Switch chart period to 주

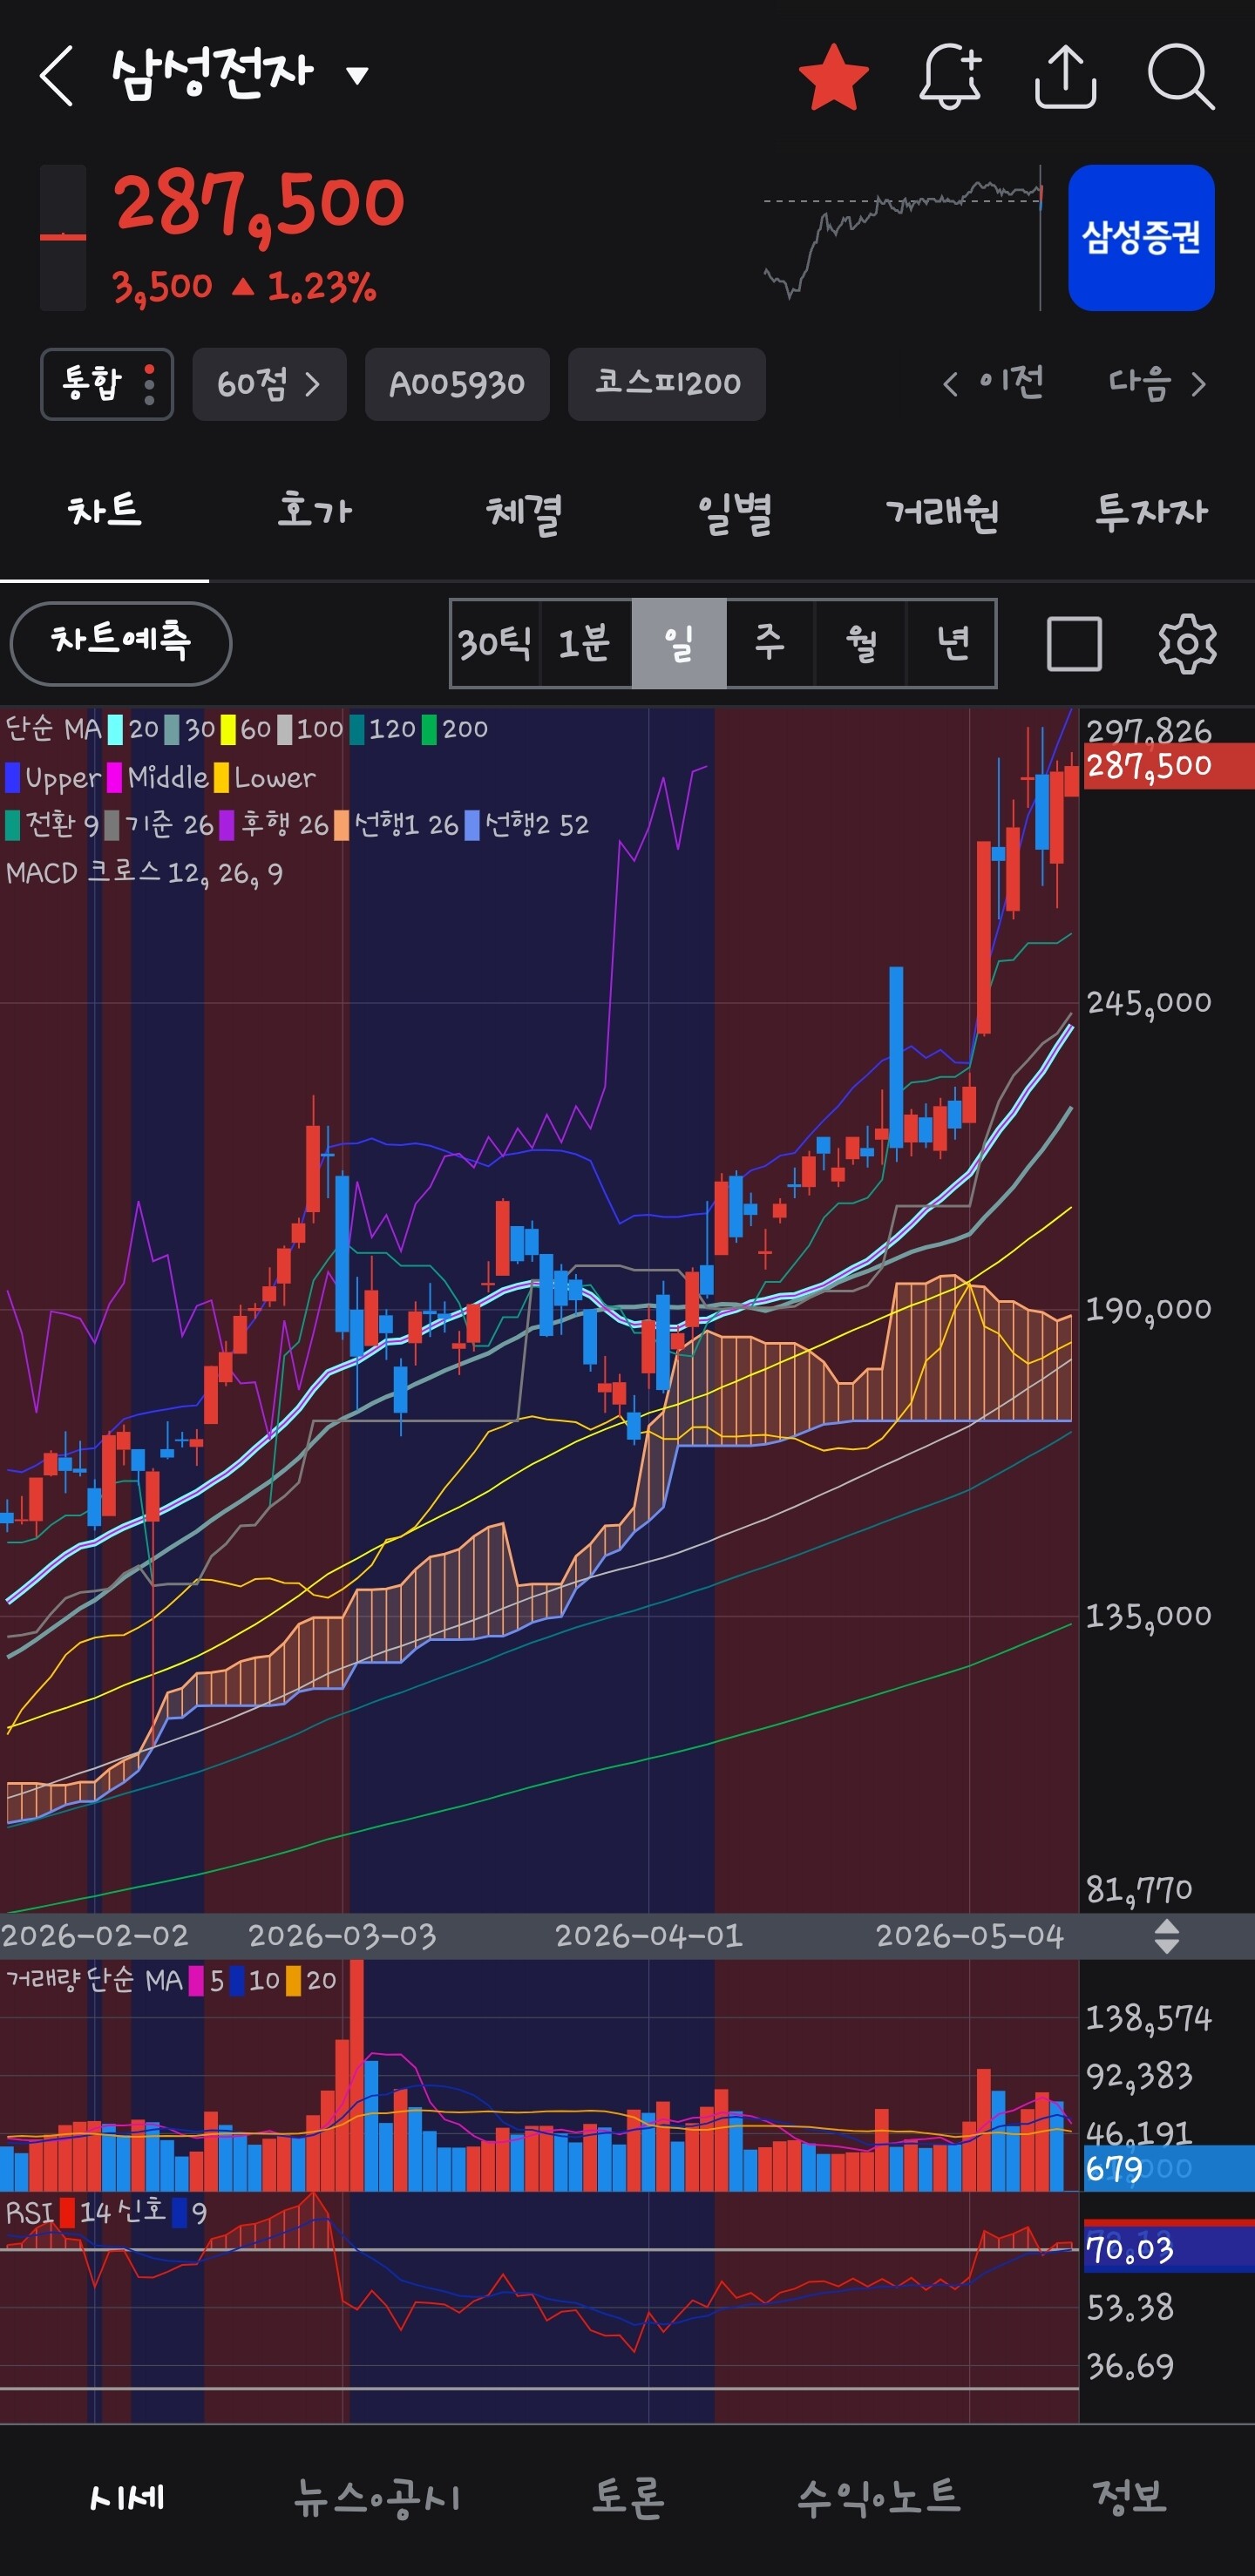point(769,643)
